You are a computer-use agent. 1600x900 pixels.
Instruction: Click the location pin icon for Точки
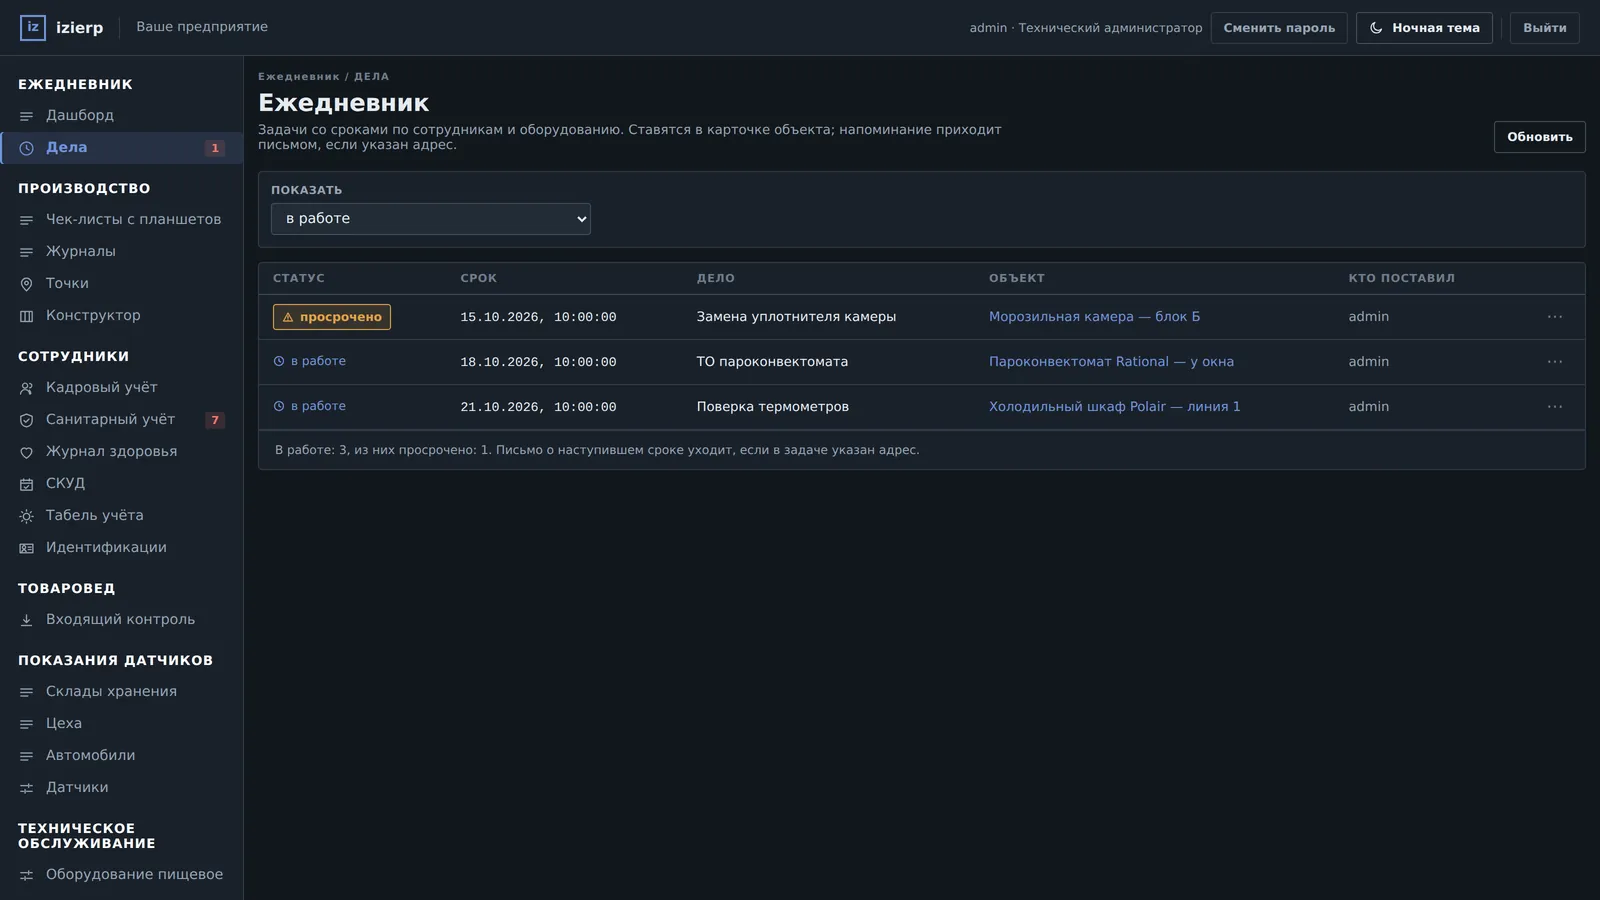(27, 284)
